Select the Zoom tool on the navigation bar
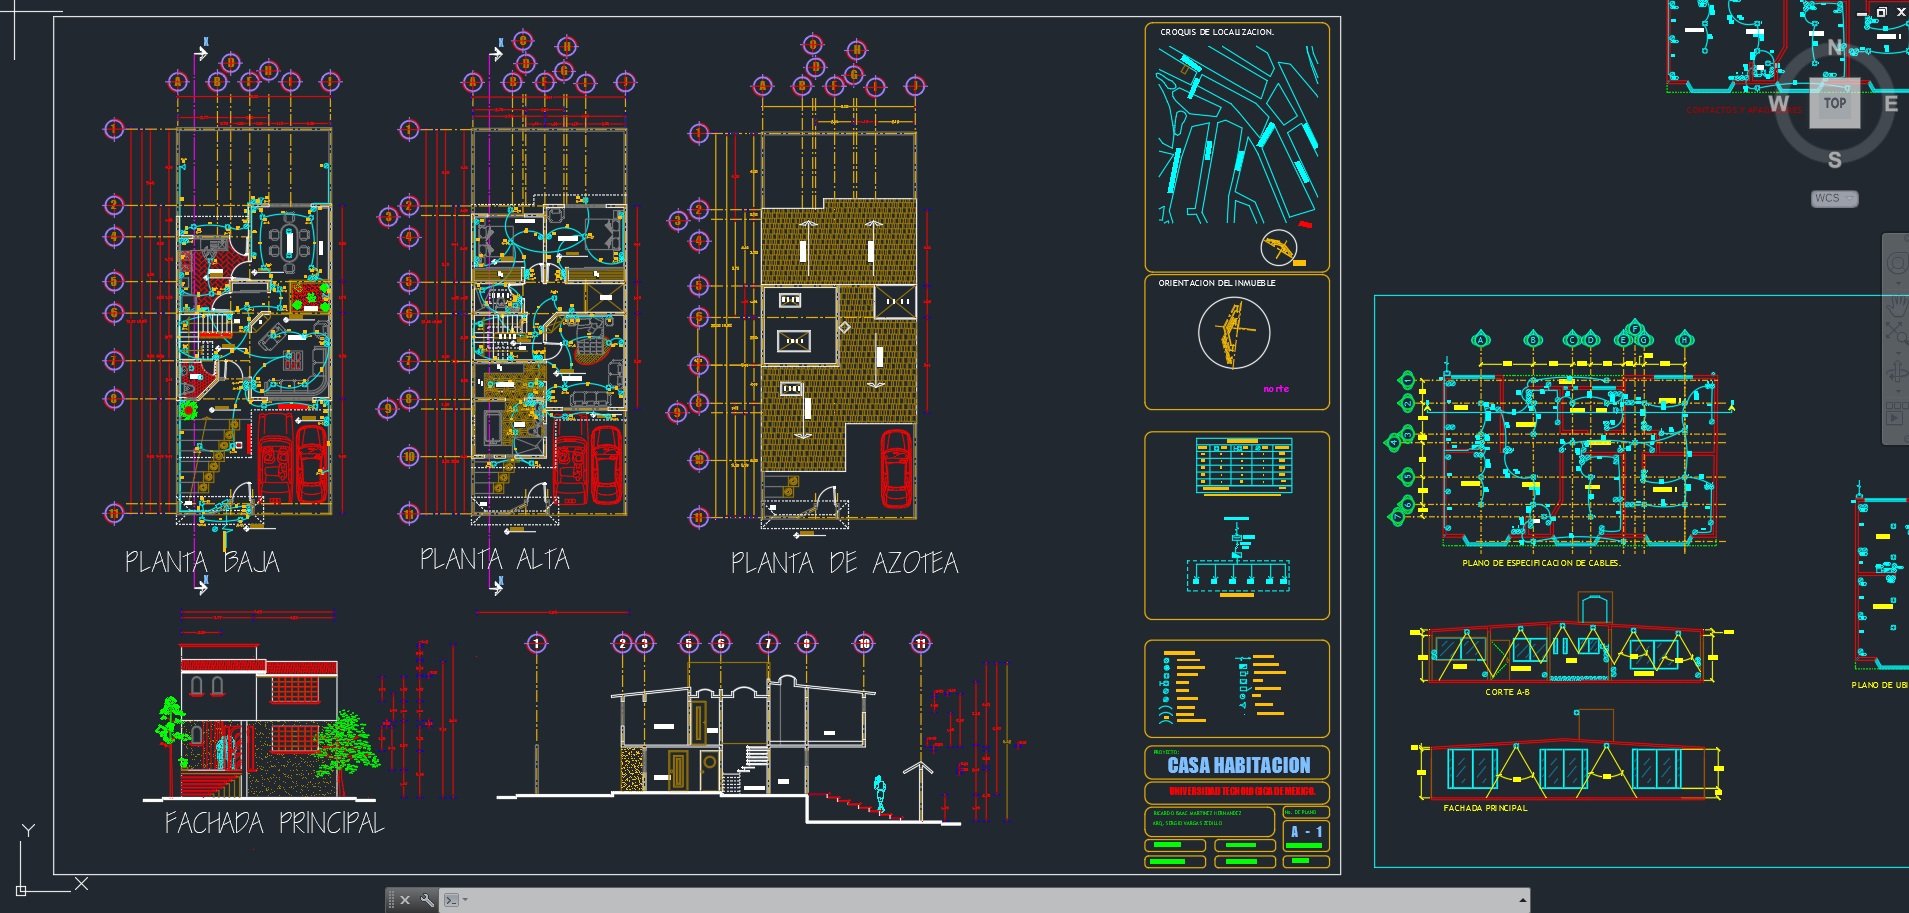Image resolution: width=1909 pixels, height=913 pixels. tap(1895, 331)
